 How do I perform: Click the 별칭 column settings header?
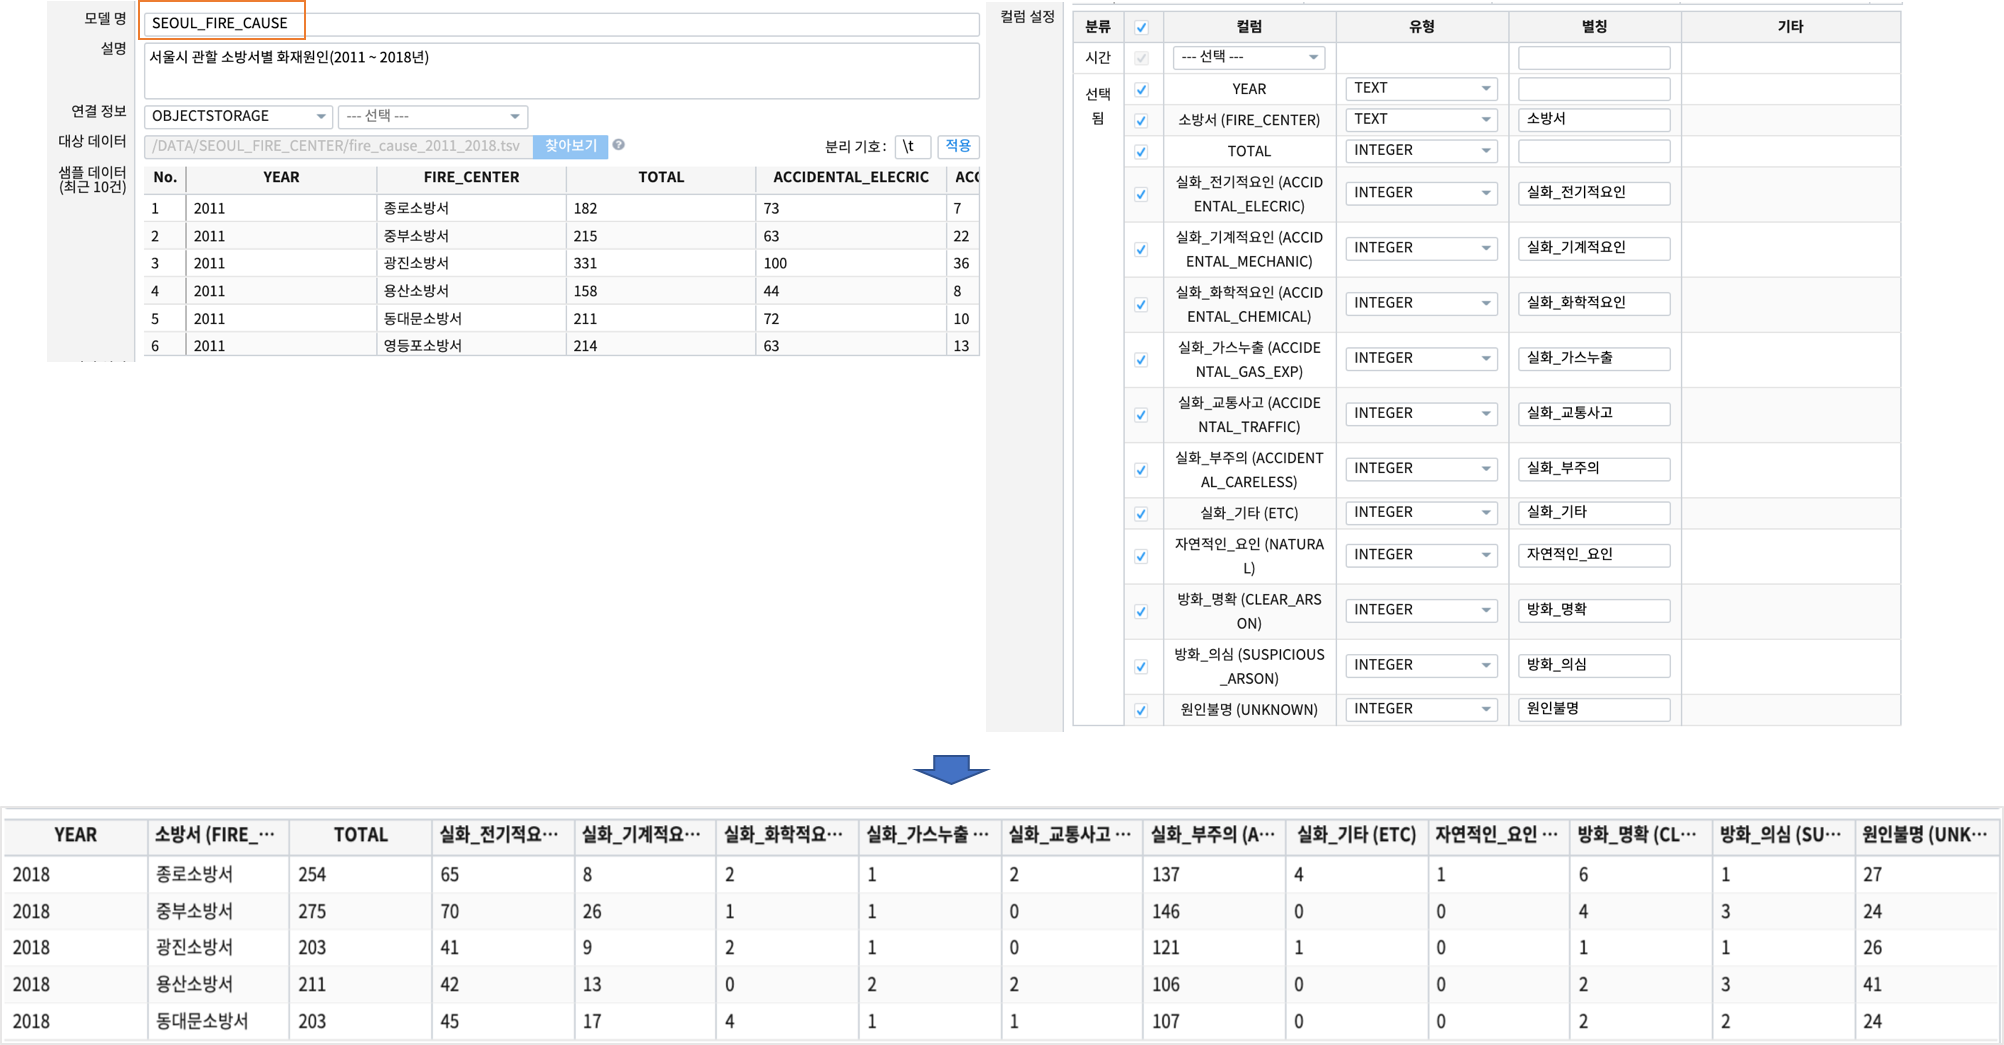pos(1594,27)
